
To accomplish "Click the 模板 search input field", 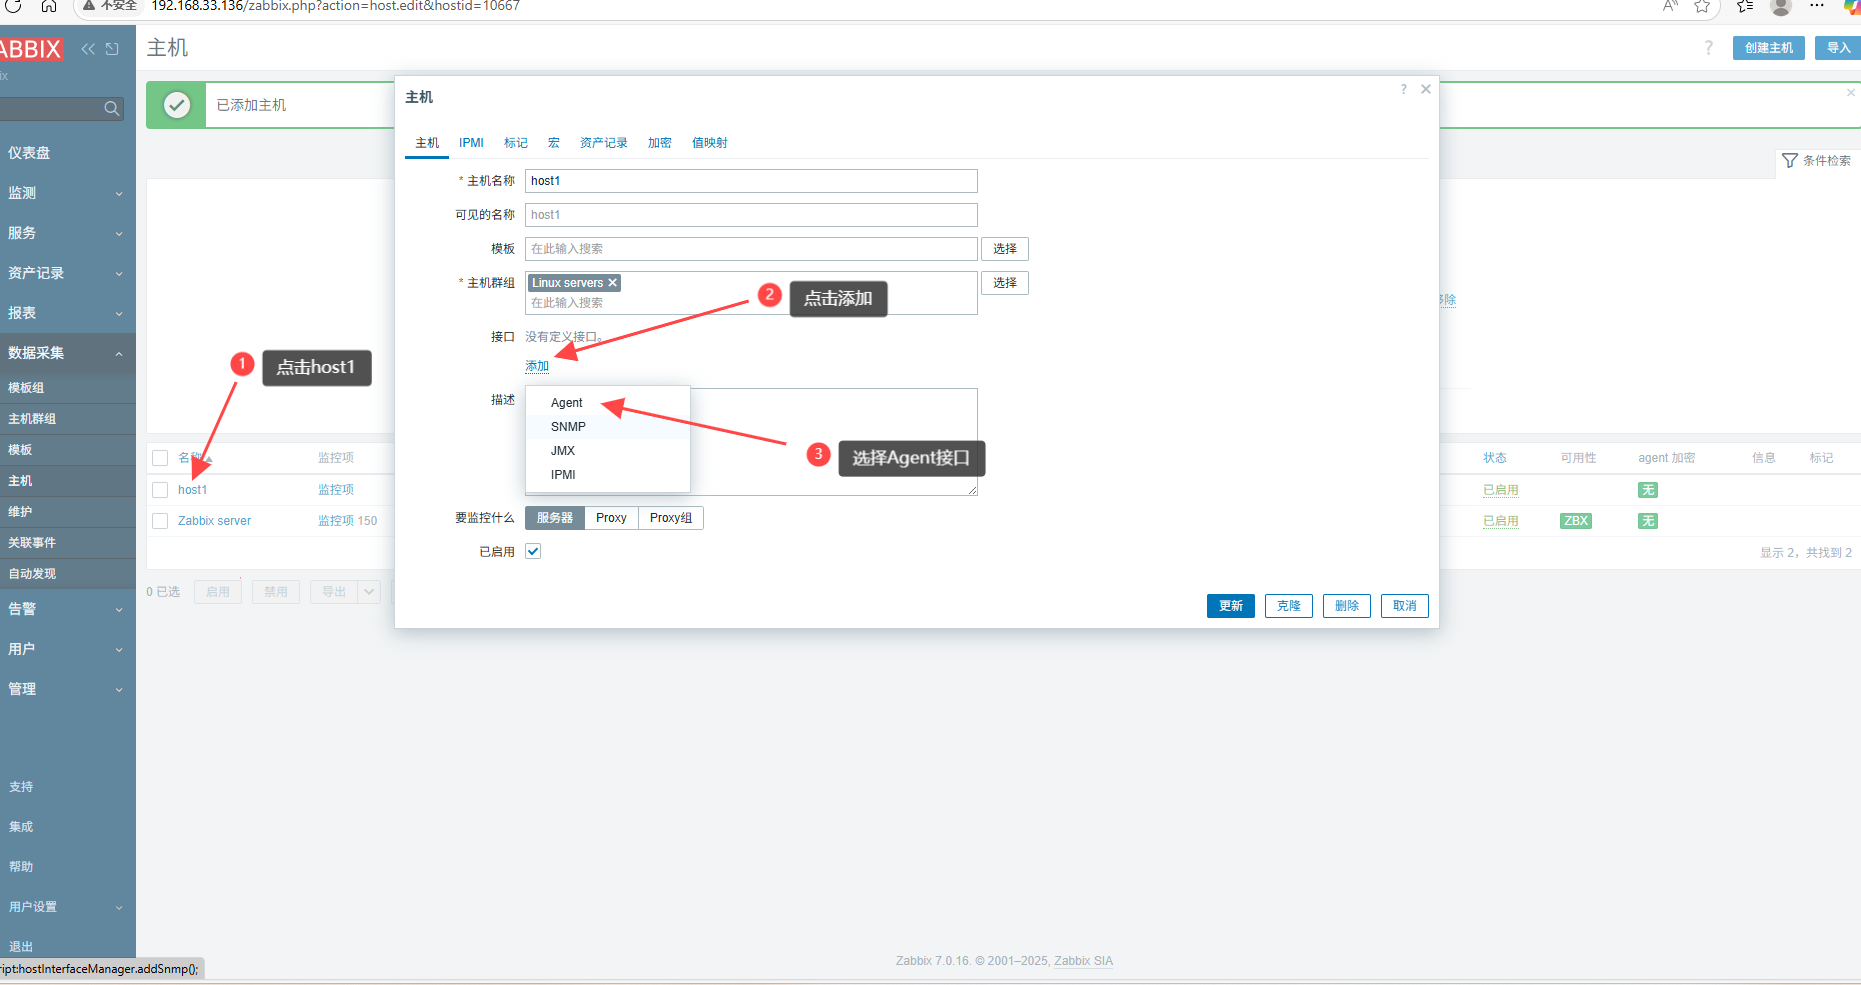I will [x=751, y=249].
